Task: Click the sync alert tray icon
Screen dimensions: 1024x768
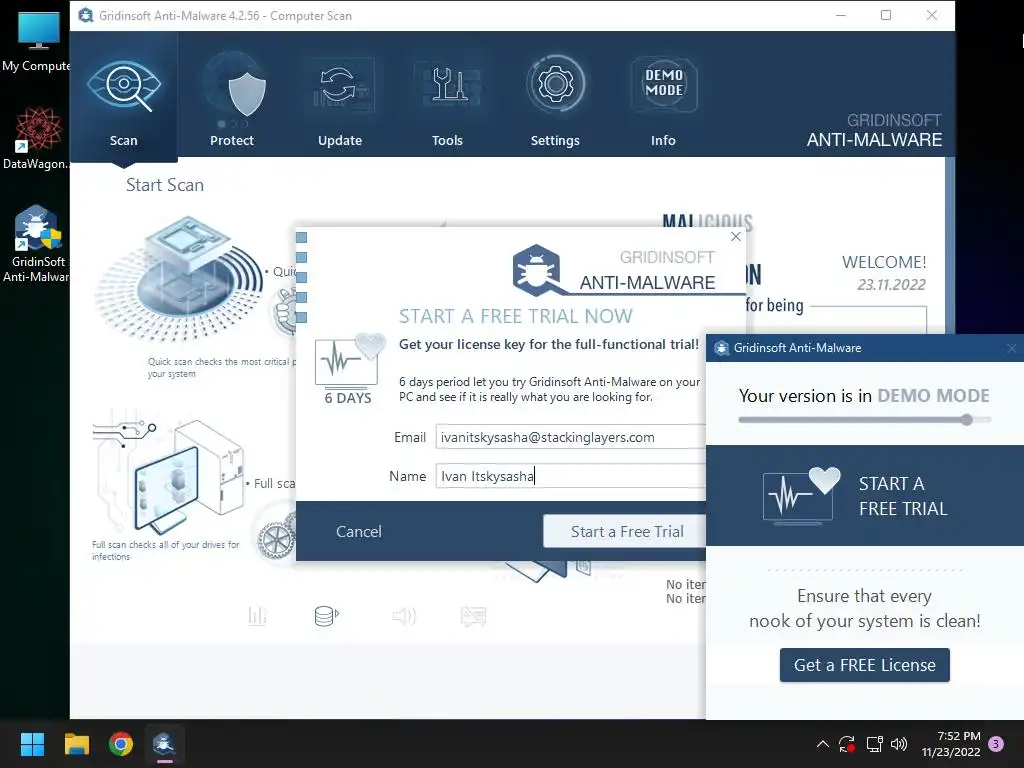Action: tap(847, 744)
